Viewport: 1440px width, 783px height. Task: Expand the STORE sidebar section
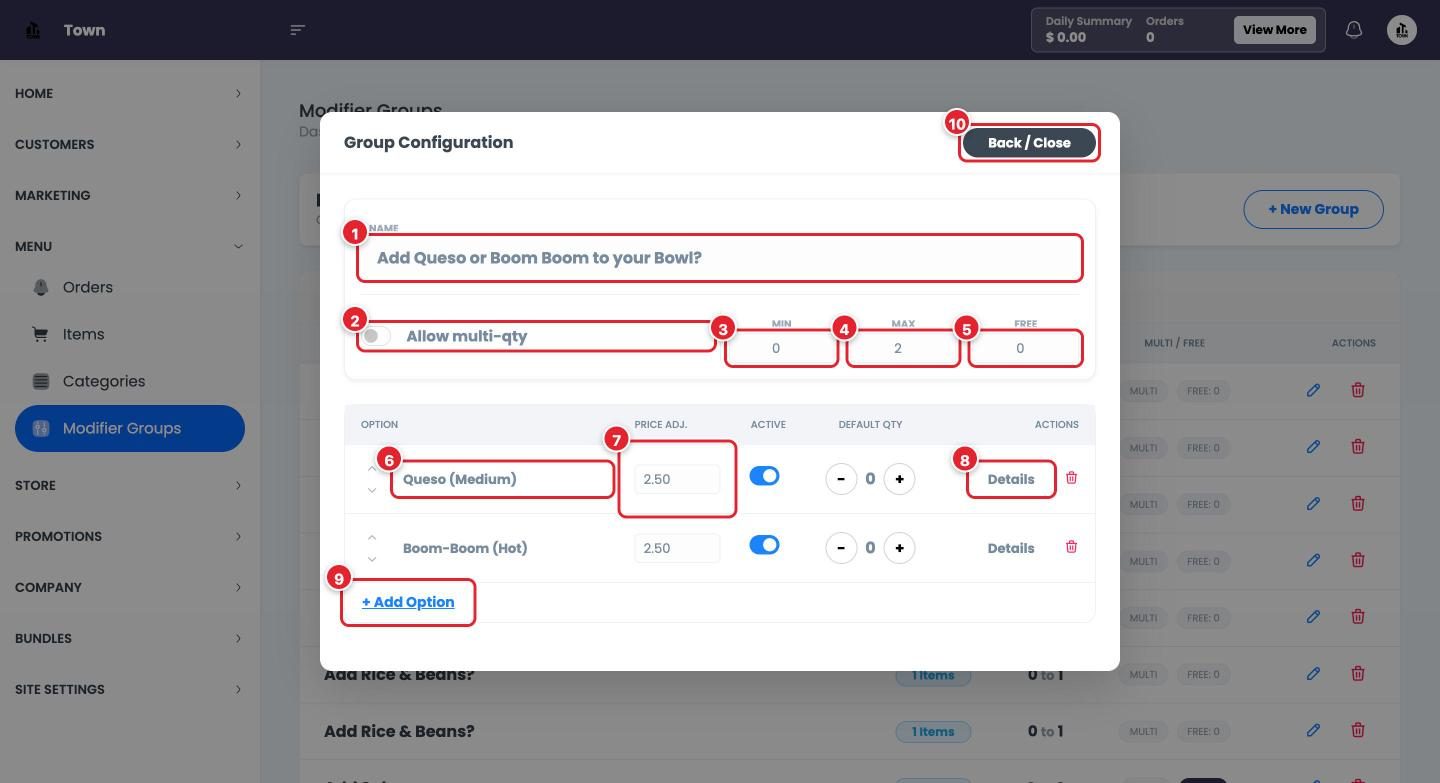tap(130, 485)
